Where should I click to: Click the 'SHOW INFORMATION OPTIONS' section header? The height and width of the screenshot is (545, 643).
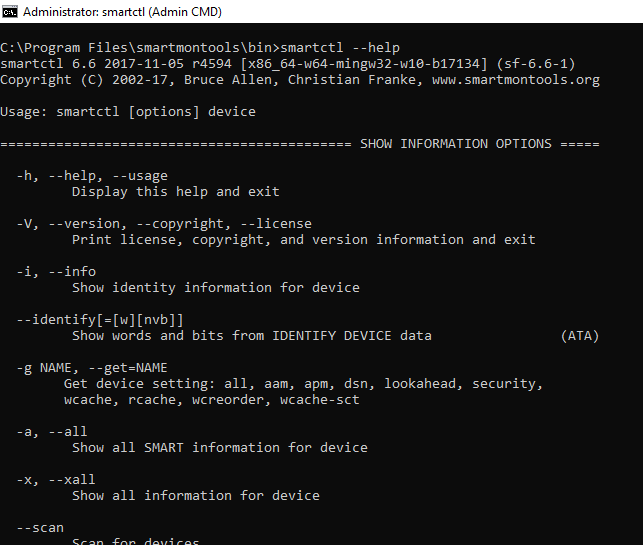(x=456, y=144)
